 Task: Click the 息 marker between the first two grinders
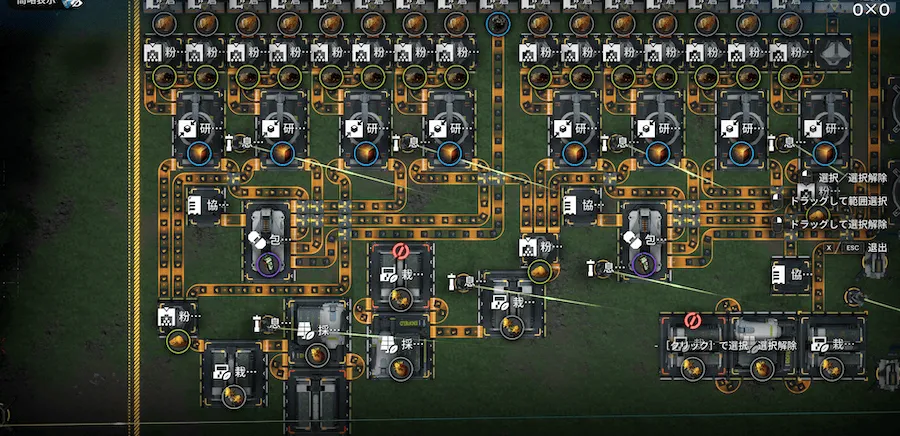click(x=239, y=142)
